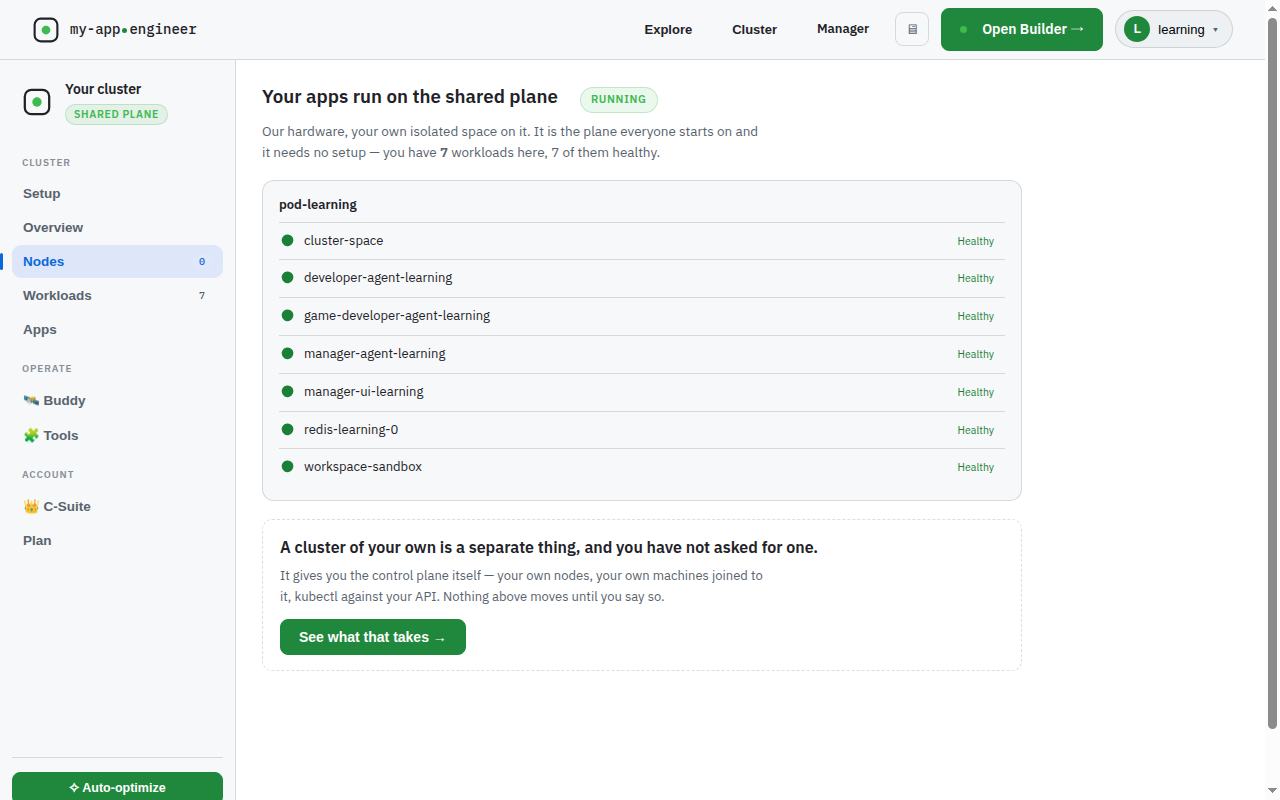
Task: Click the status dot for developer-agent-learning
Action: tap(287, 277)
